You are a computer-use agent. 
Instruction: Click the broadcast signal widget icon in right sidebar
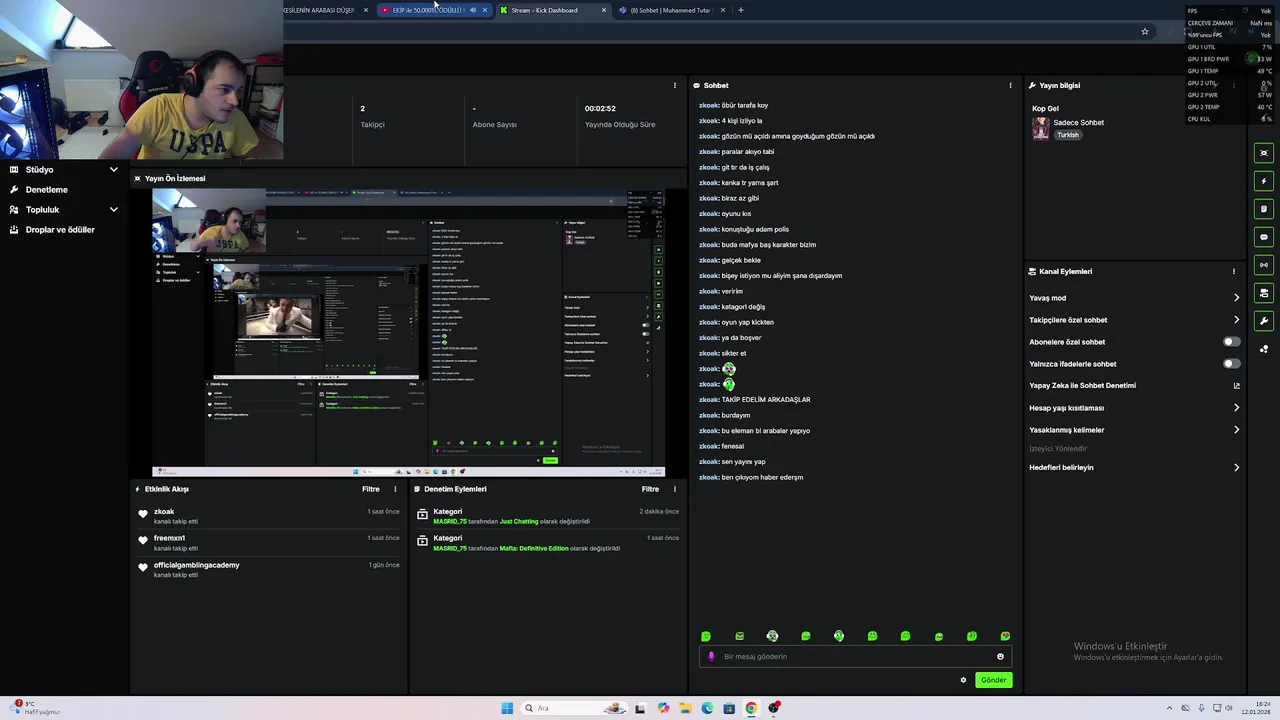tap(1264, 265)
